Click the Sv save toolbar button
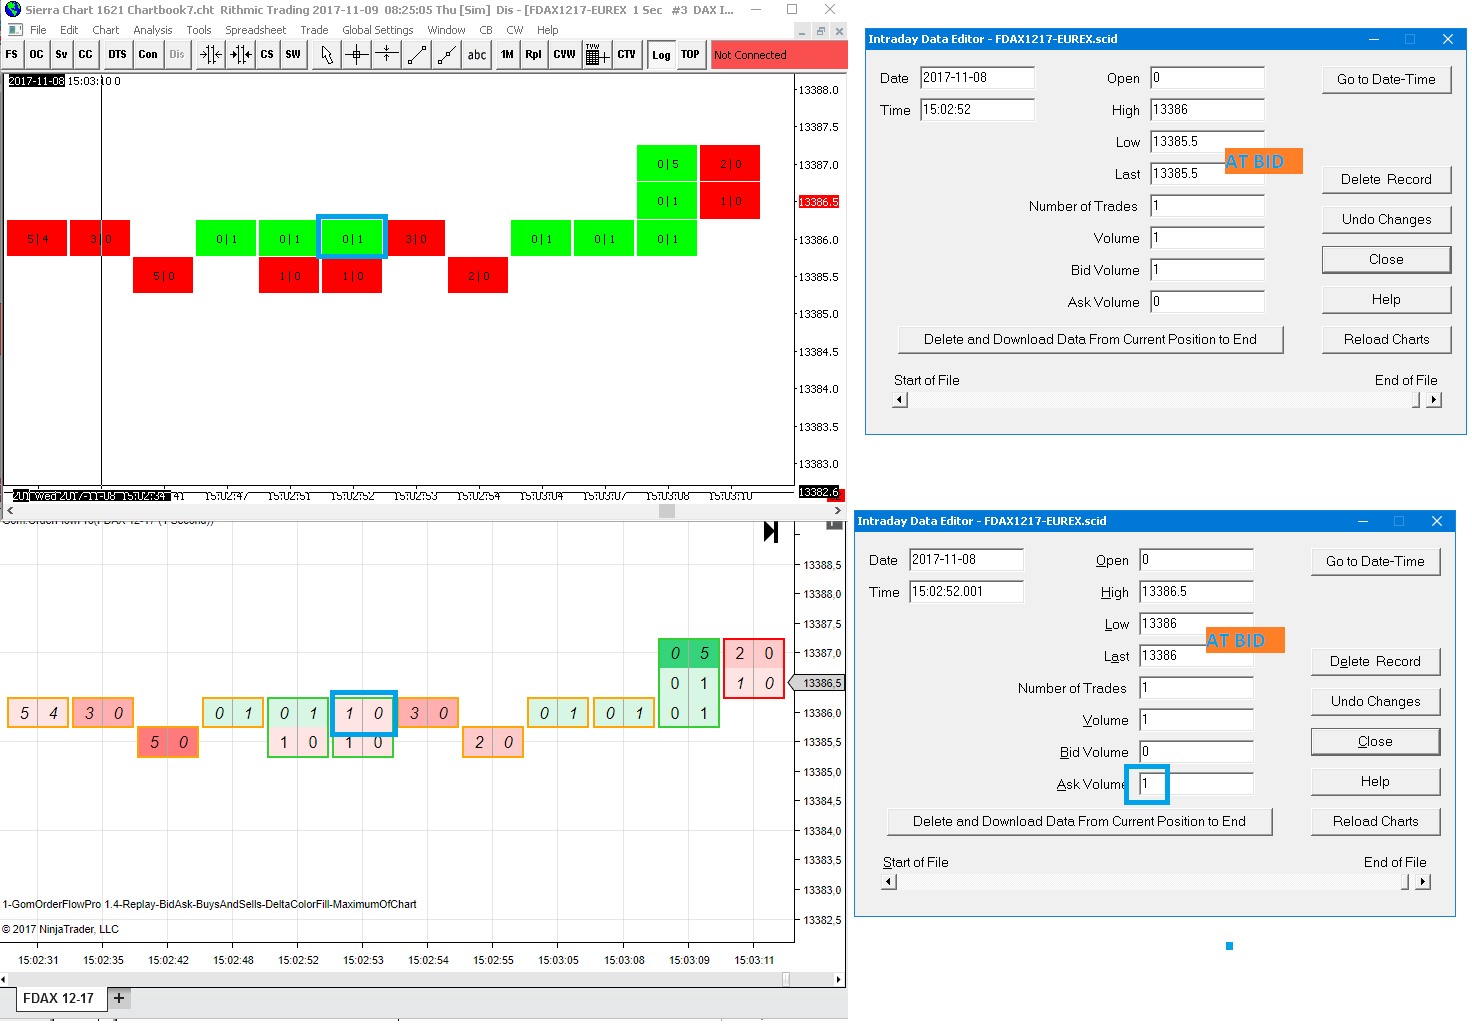 point(61,55)
